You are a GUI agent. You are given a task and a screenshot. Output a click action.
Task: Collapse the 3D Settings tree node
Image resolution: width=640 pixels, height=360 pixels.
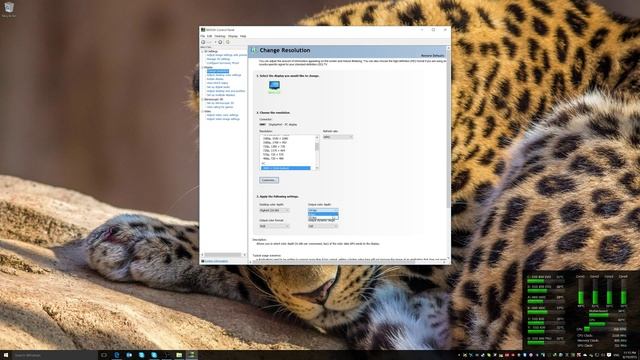click(x=202, y=51)
